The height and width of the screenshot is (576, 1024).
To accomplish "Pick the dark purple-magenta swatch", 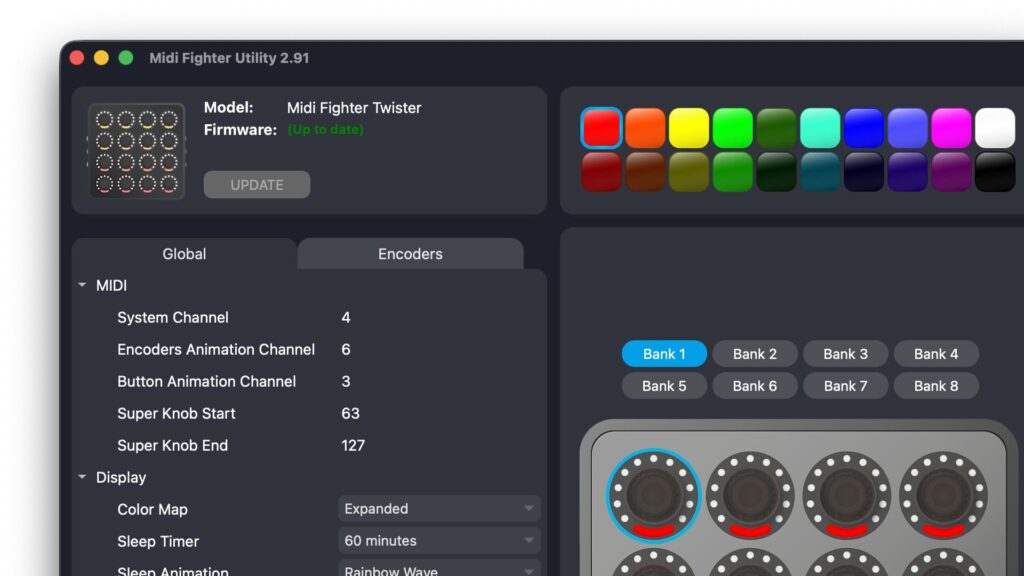I will click(x=952, y=172).
